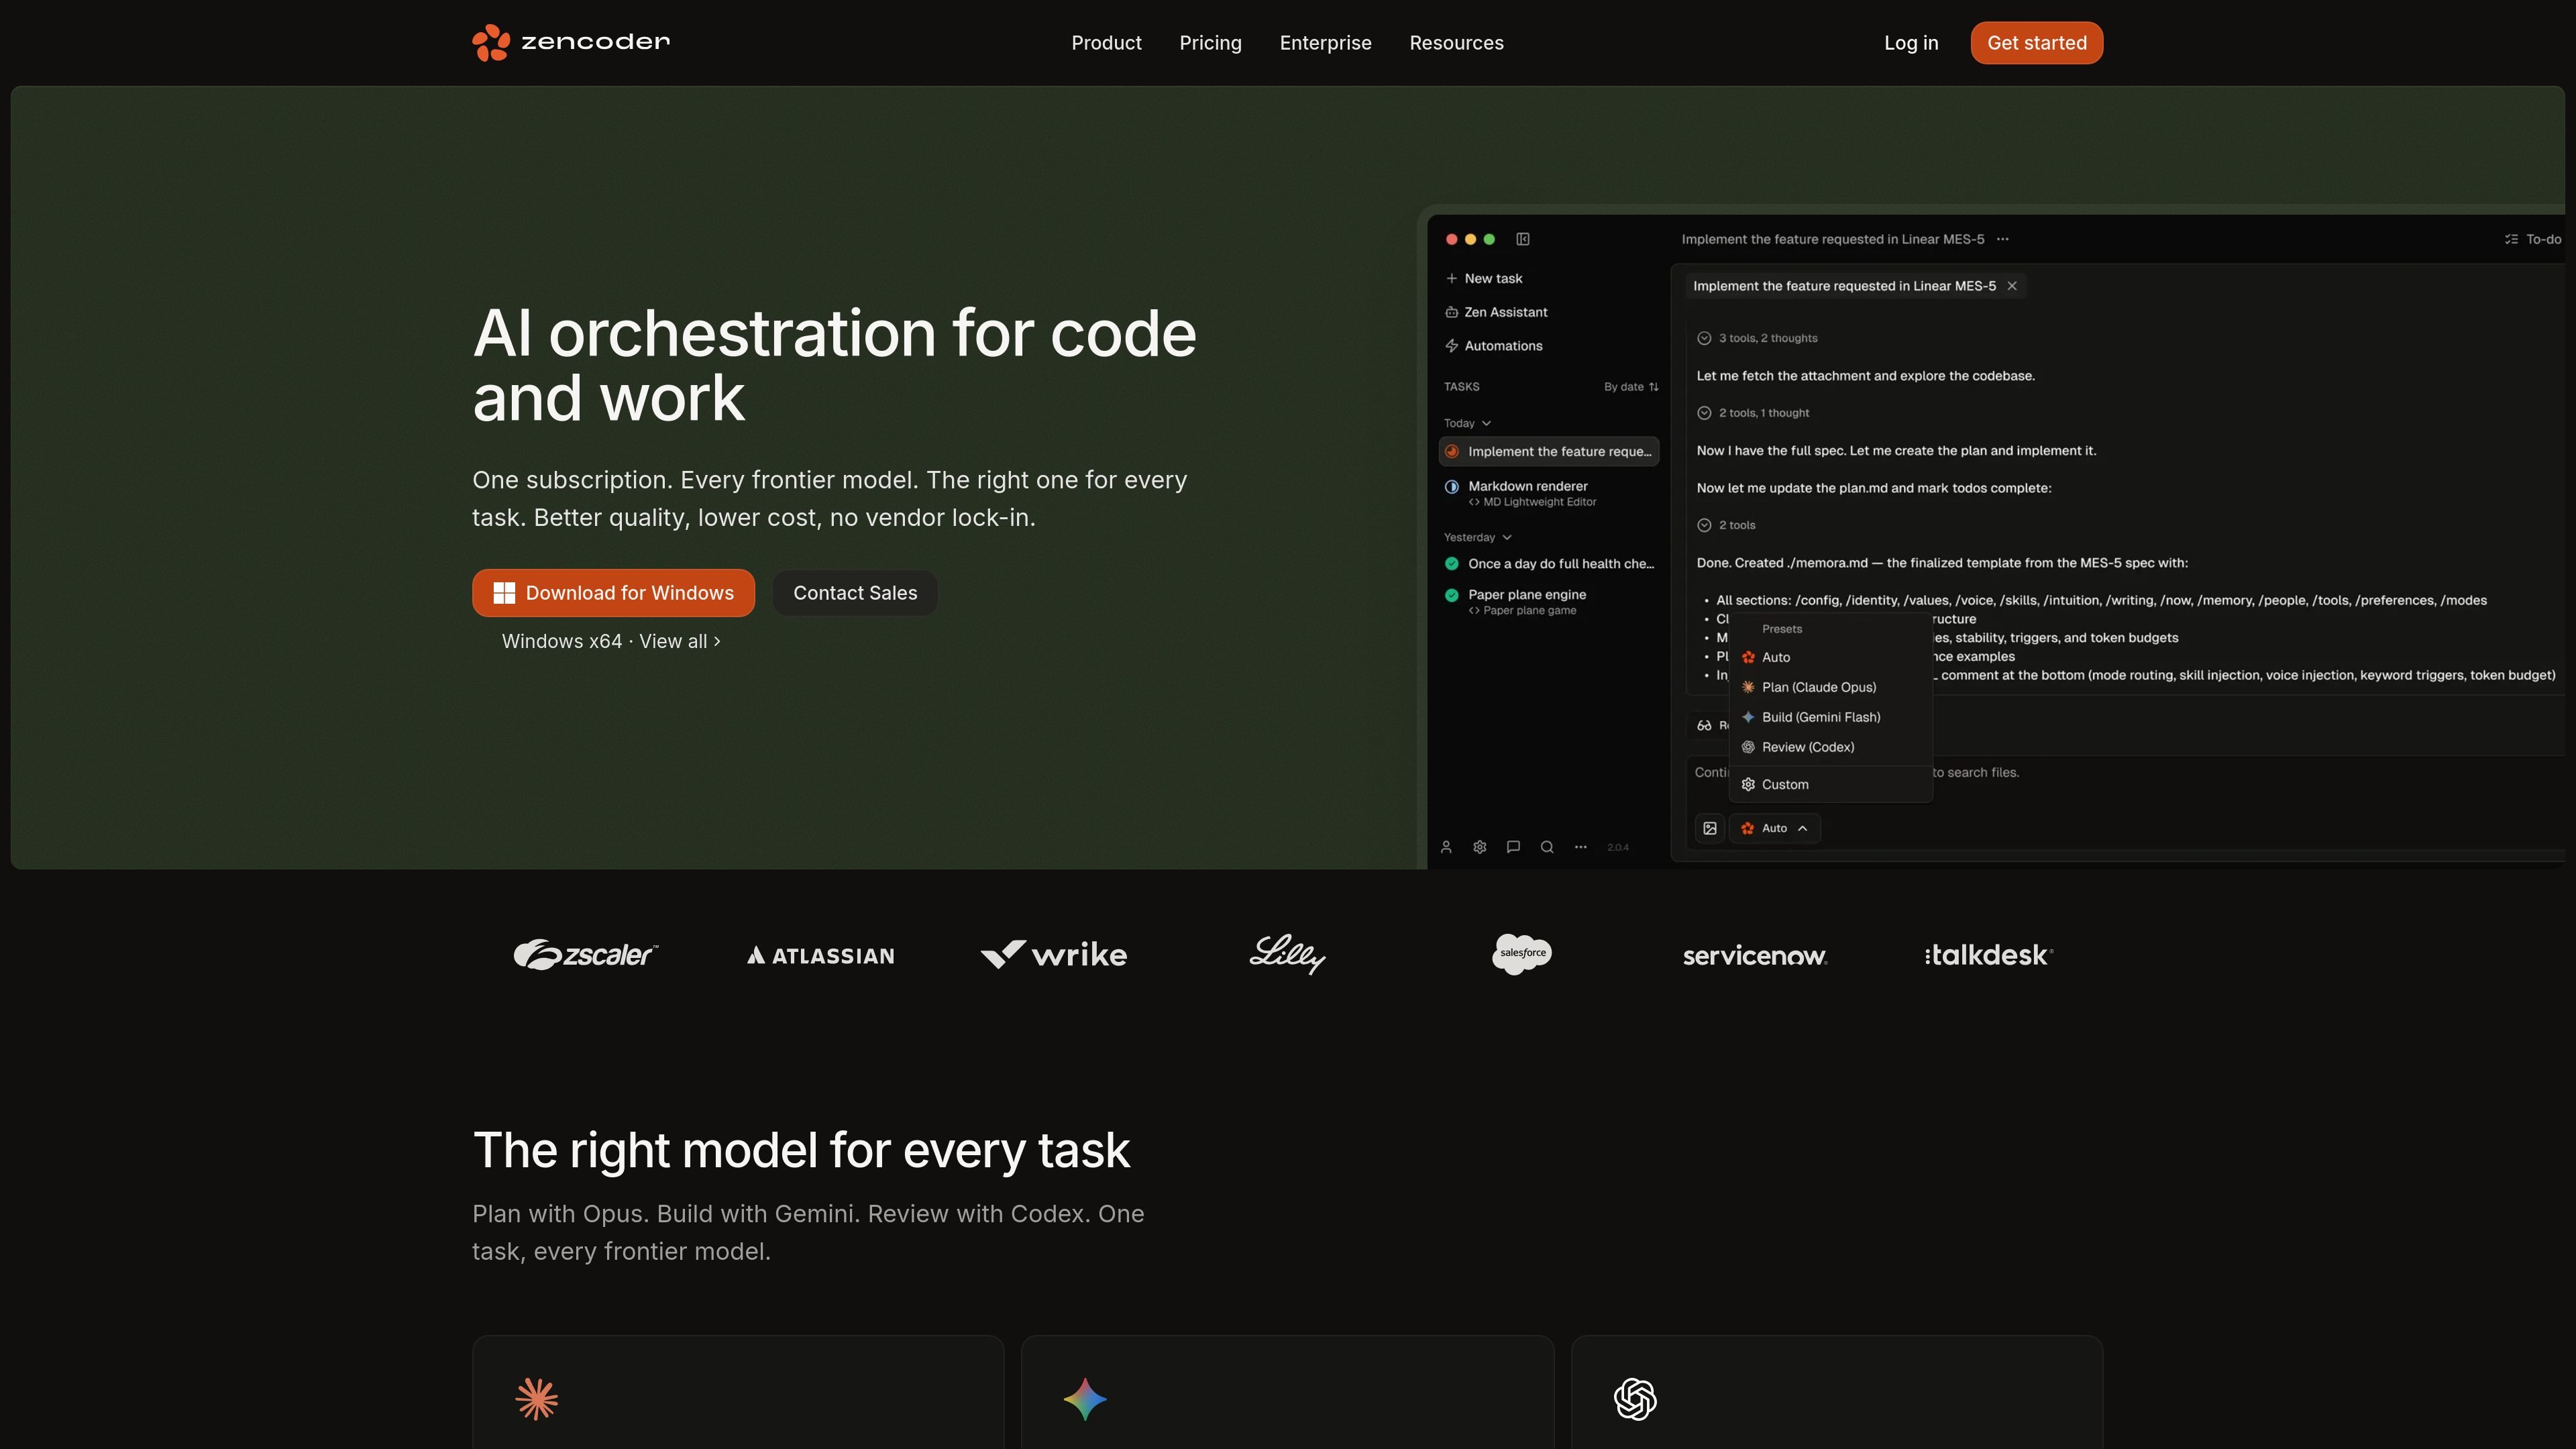The height and width of the screenshot is (1449, 2576).
Task: Click the 'Paper plane game' project label
Action: click(1522, 610)
